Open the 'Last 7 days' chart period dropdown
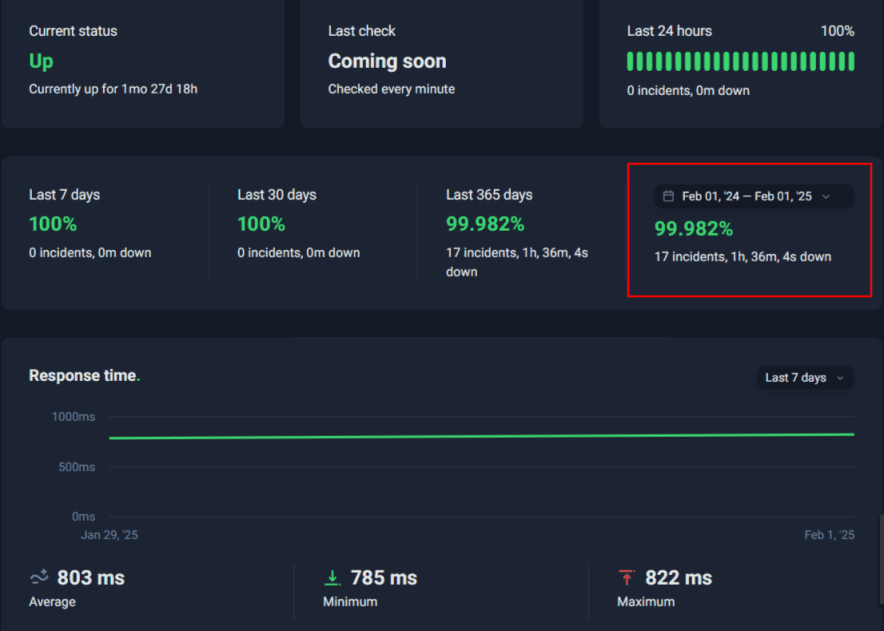884x631 pixels. click(x=805, y=378)
